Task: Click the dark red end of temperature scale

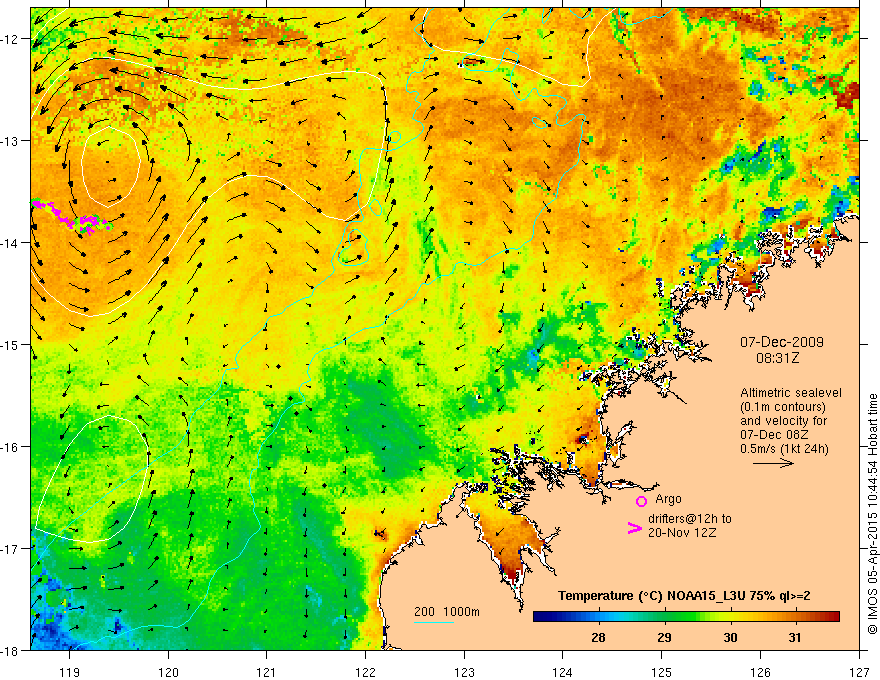Action: coord(834,617)
